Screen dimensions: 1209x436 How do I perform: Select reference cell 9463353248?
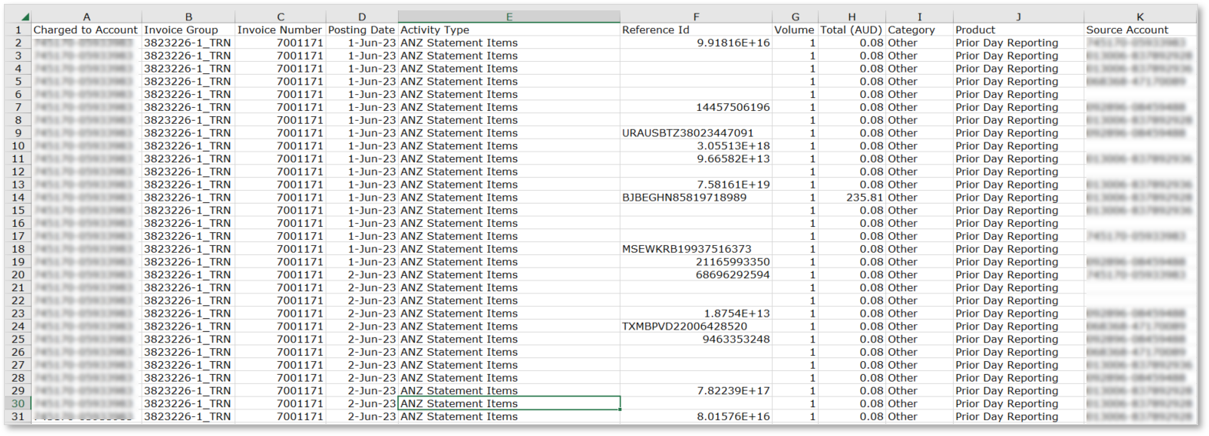(696, 340)
